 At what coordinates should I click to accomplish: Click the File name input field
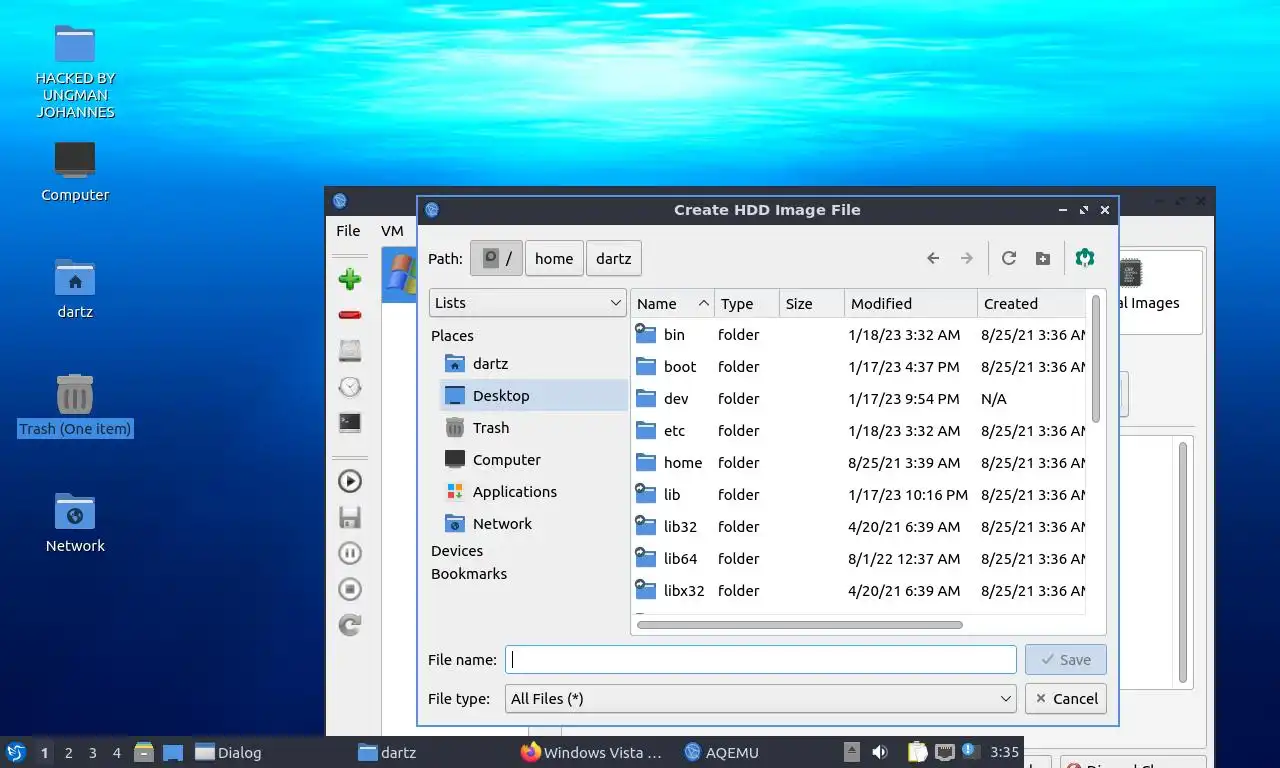tap(761, 660)
